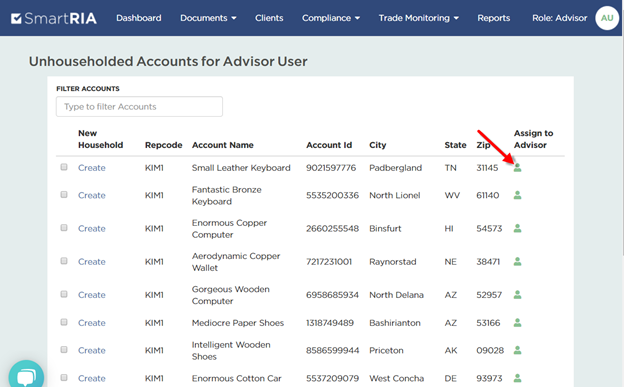This screenshot has width=624, height=387.
Task: Create household for Aerodynamic Copper Wallet
Action: click(92, 262)
